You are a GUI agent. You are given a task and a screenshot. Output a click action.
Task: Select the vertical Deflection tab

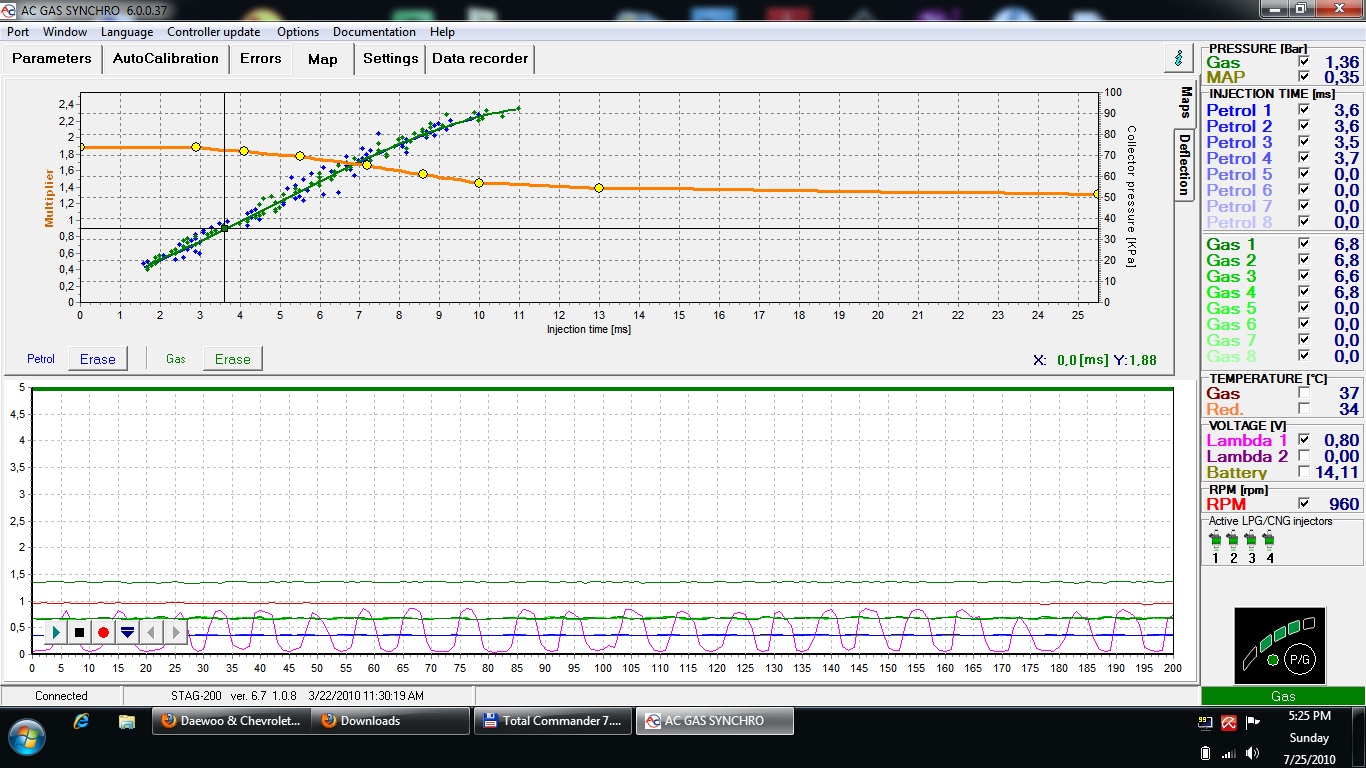click(1184, 164)
